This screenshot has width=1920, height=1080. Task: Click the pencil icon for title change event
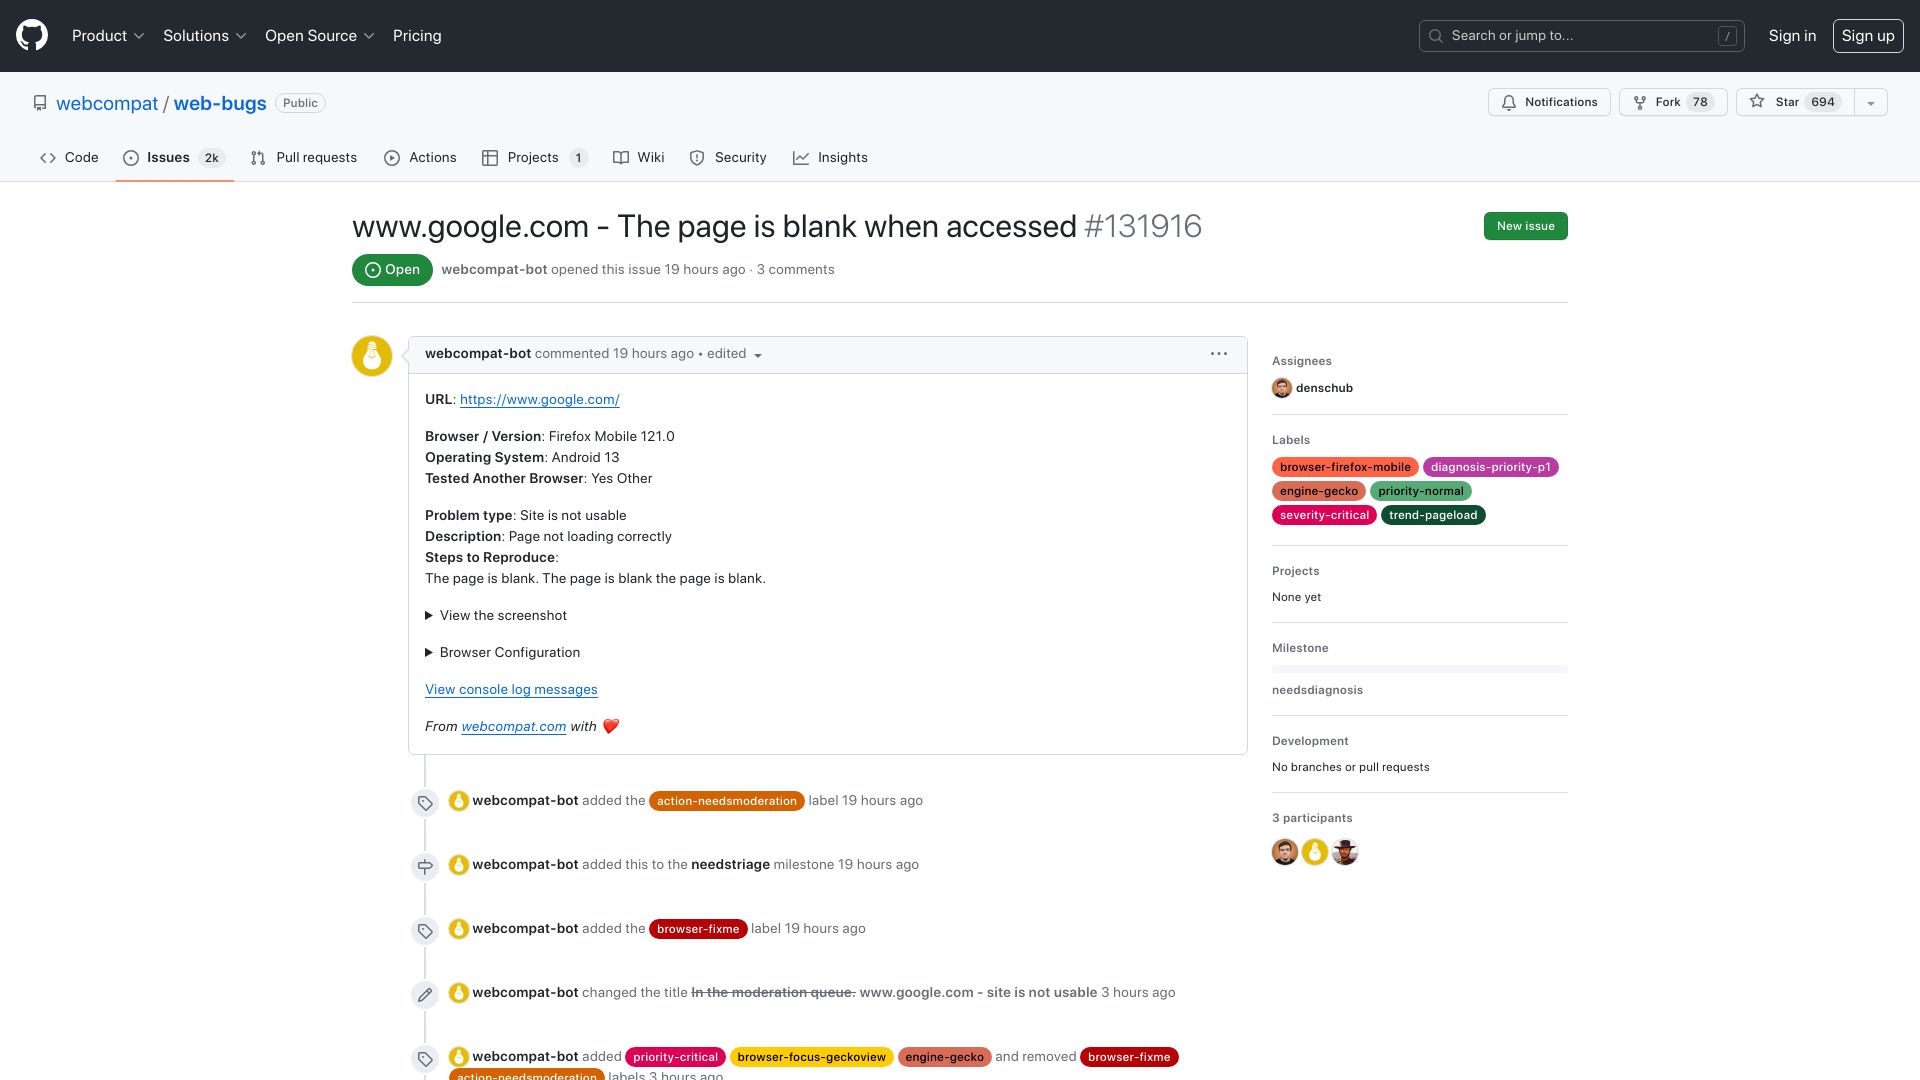click(425, 995)
